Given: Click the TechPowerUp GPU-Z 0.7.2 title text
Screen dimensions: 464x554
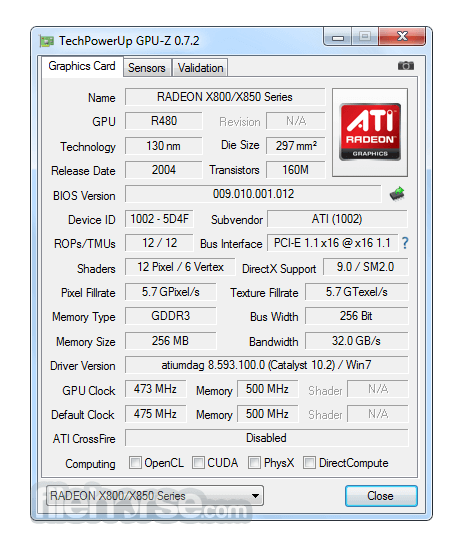Looking at the screenshot, I should pyautogui.click(x=129, y=41).
